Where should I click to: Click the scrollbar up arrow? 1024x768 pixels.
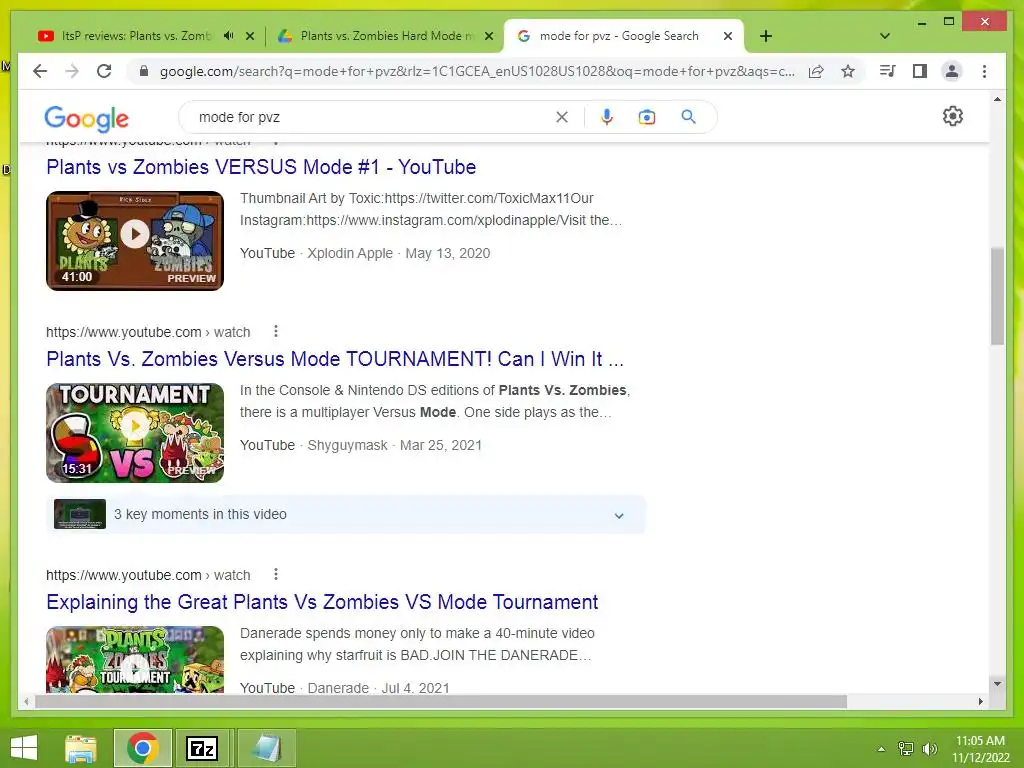[997, 99]
